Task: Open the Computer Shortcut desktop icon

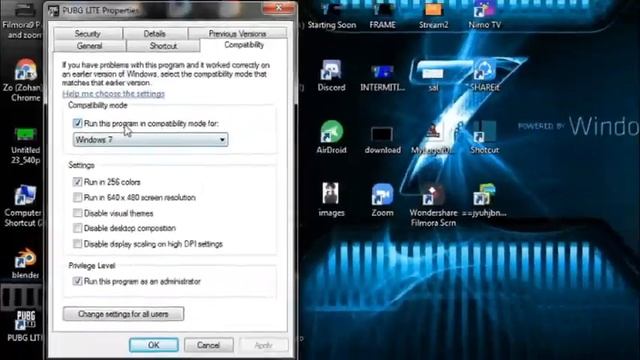Action: pyautogui.click(x=23, y=206)
